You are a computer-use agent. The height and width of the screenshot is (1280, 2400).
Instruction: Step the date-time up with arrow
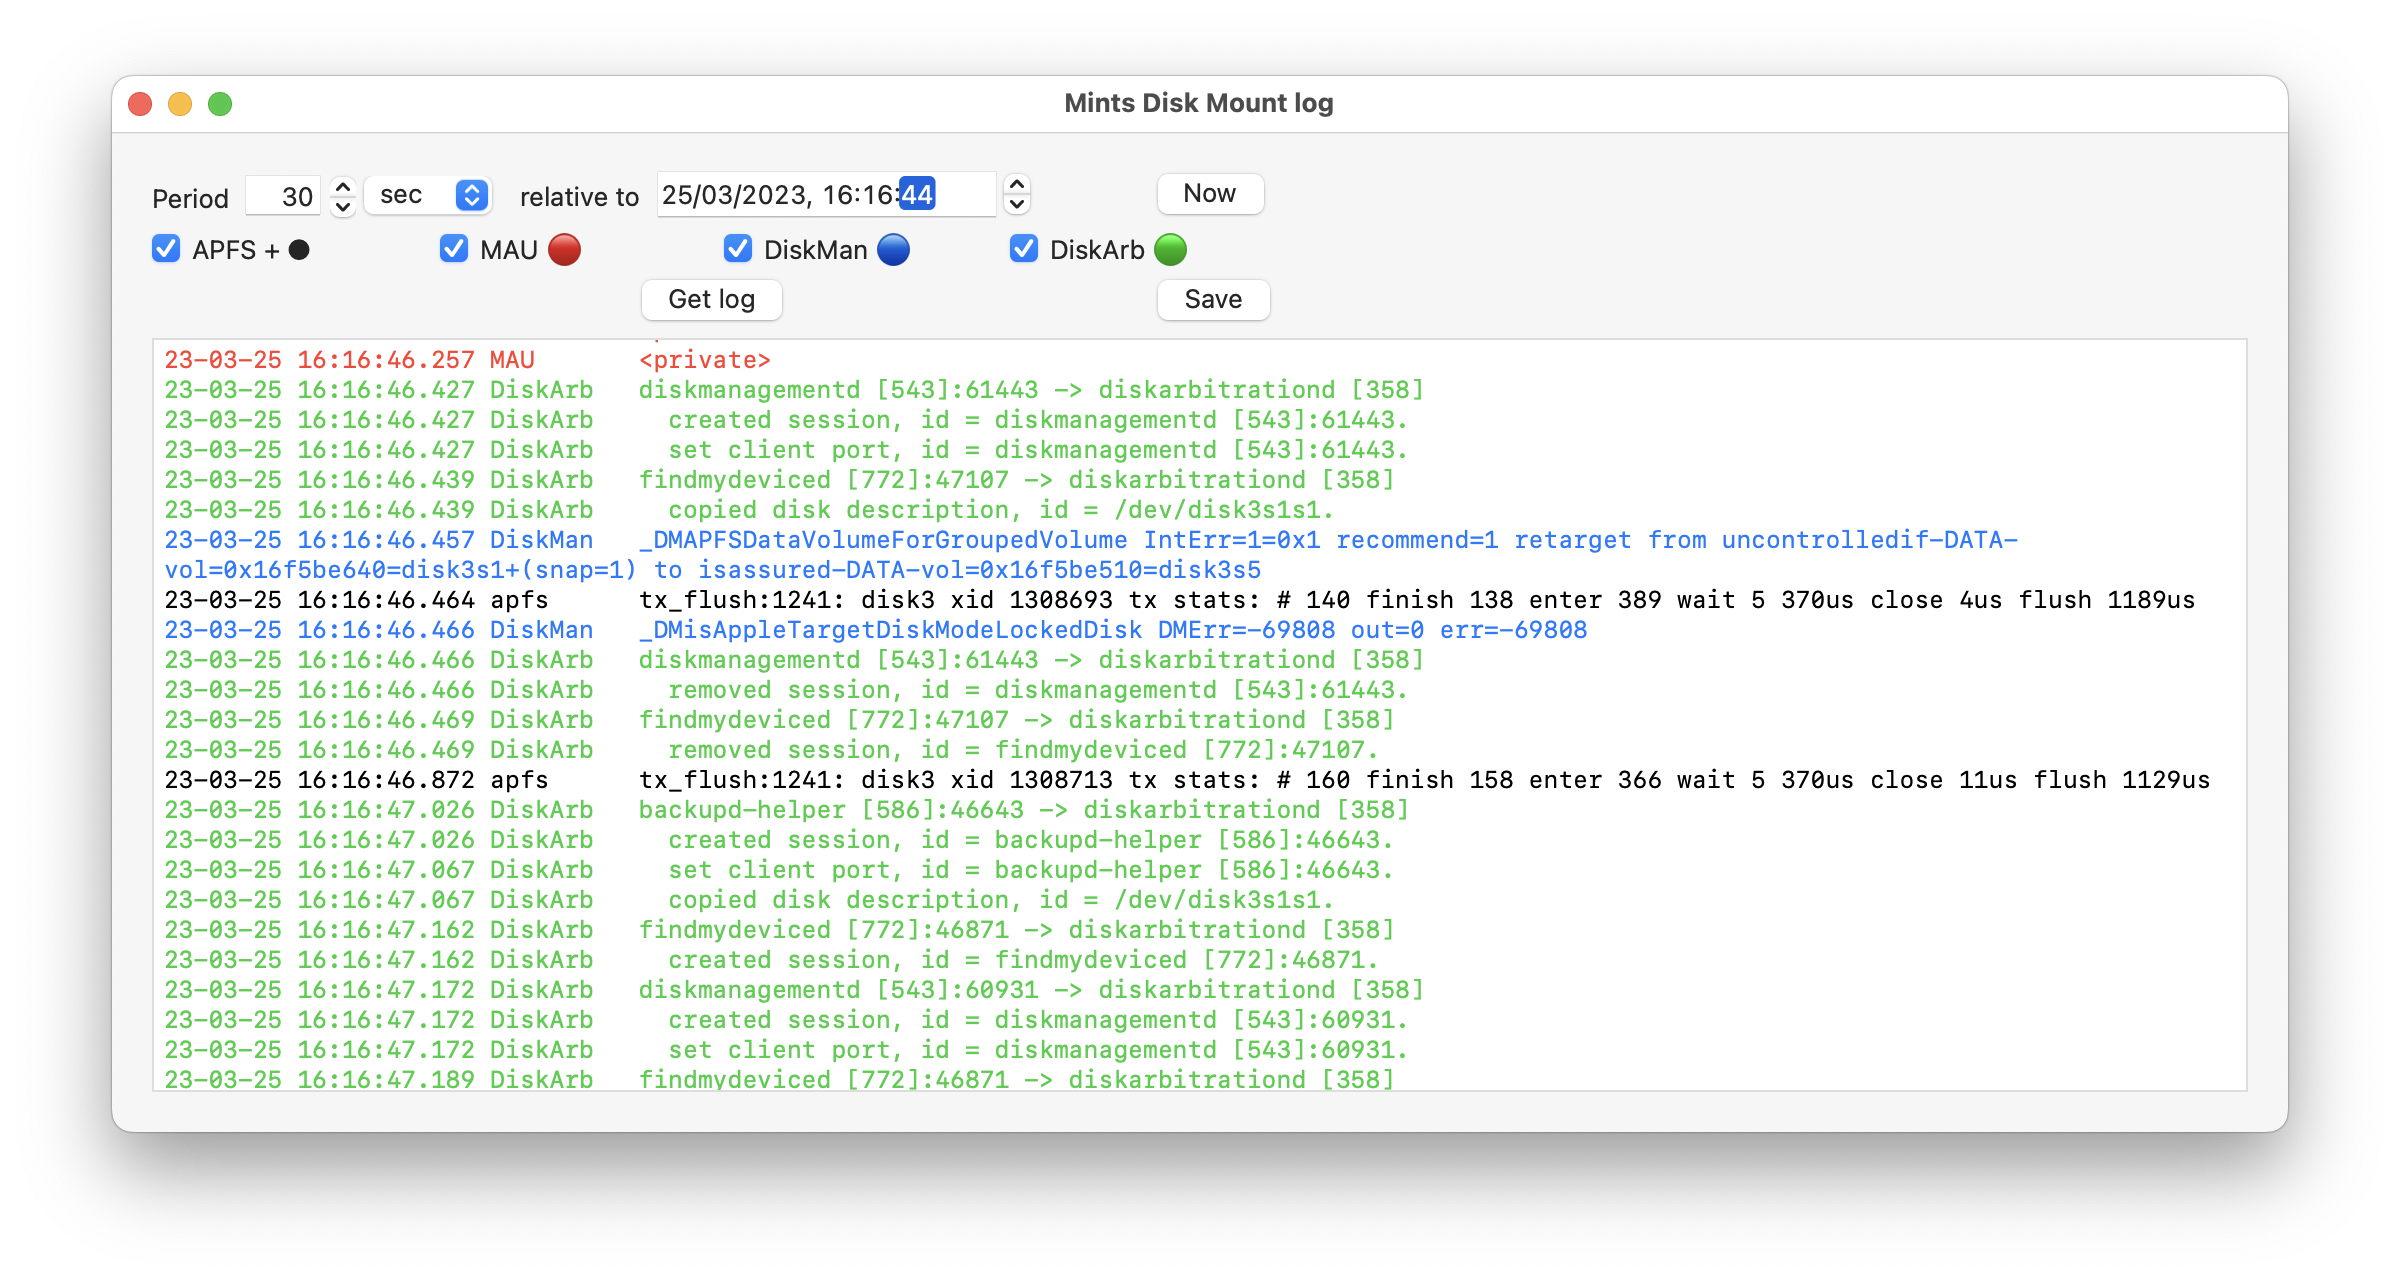pyautogui.click(x=1017, y=185)
